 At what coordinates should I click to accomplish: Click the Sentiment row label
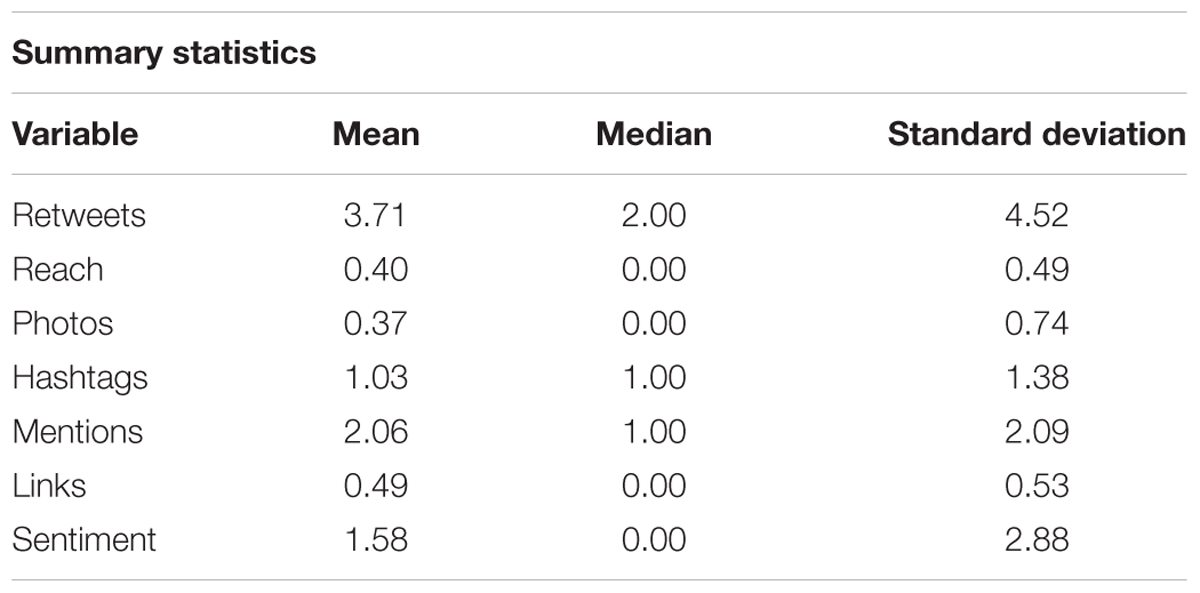tap(85, 539)
